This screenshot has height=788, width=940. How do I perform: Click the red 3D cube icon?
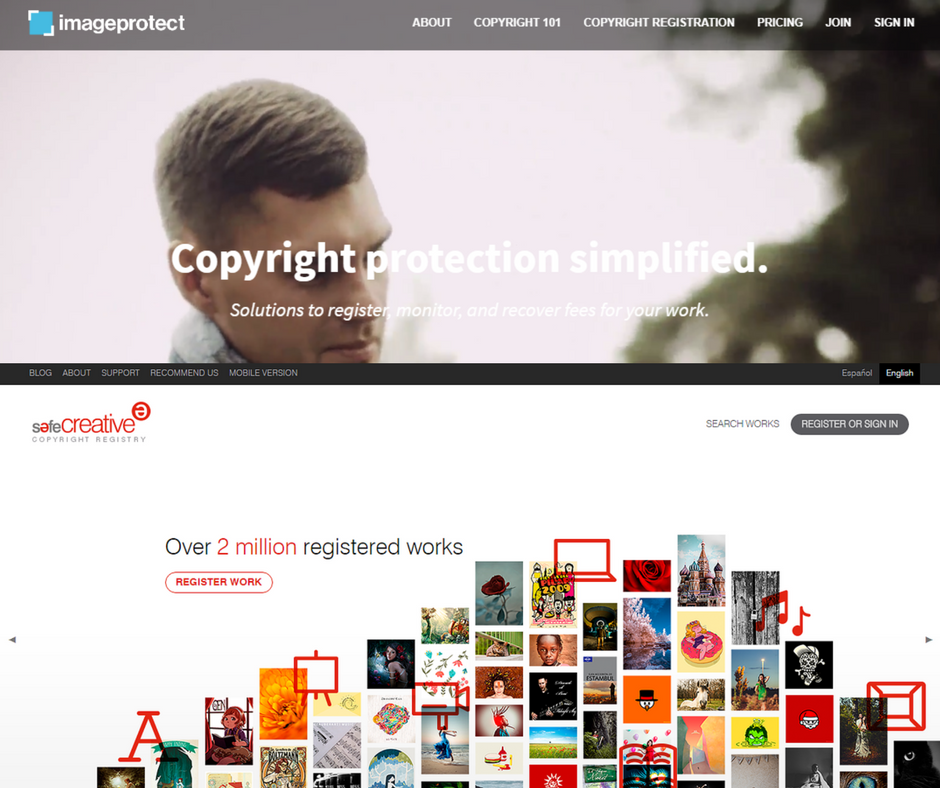(x=896, y=706)
